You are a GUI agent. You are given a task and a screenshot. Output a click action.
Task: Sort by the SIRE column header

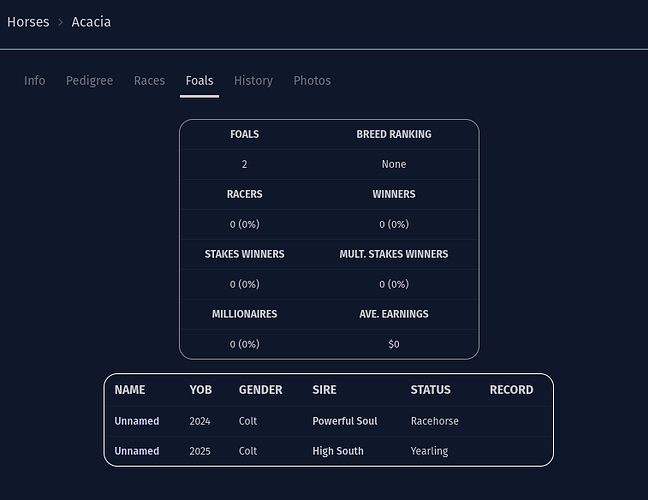click(x=324, y=390)
